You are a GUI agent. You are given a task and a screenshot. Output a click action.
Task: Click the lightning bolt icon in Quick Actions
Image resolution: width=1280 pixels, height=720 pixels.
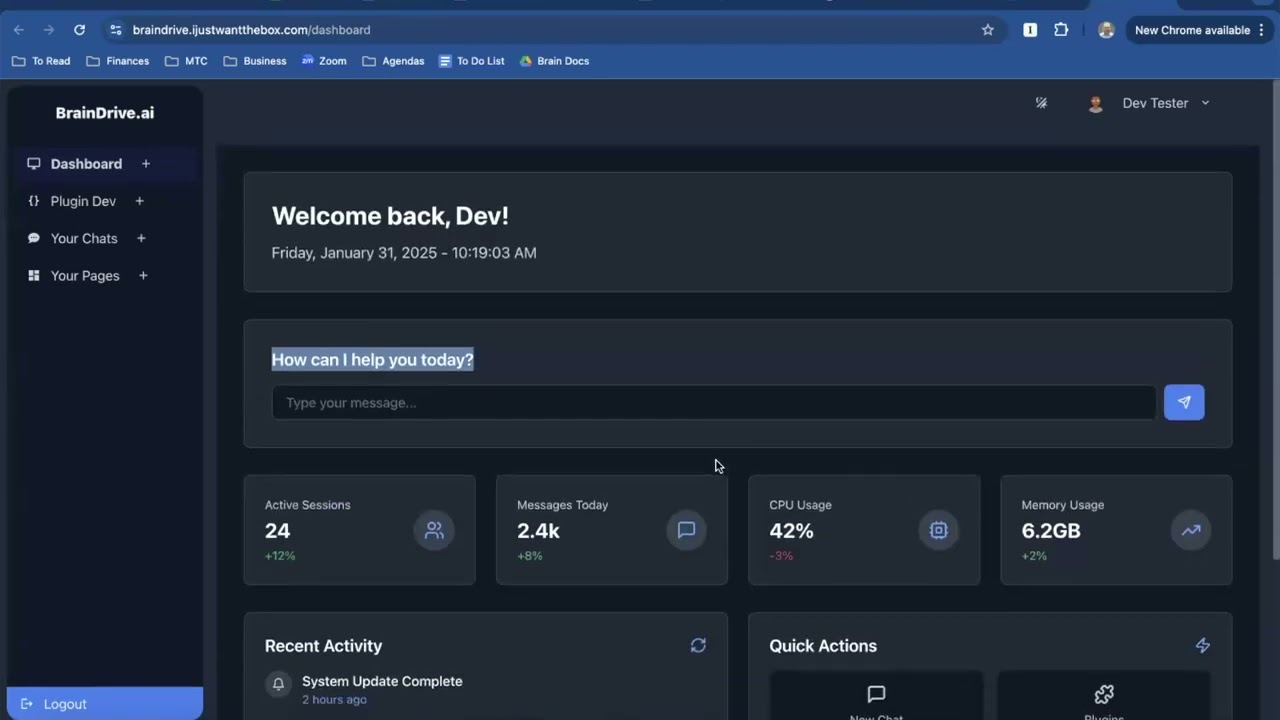[x=1202, y=646]
